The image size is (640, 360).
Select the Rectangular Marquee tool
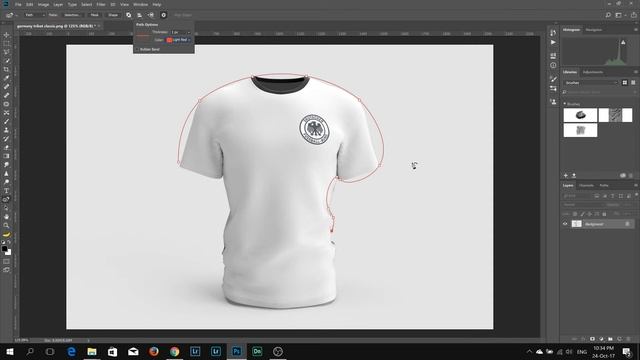coord(7,43)
